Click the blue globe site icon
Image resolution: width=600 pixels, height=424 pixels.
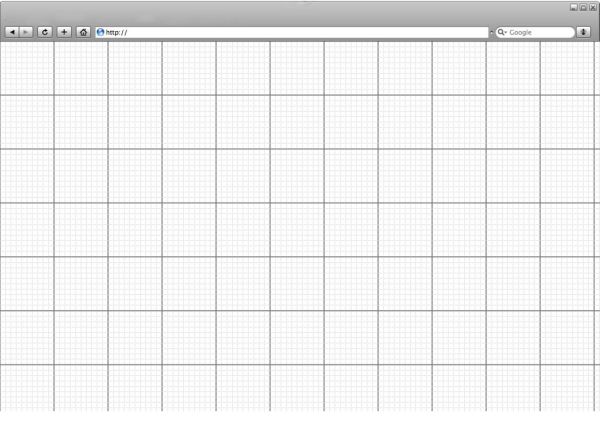click(x=100, y=32)
